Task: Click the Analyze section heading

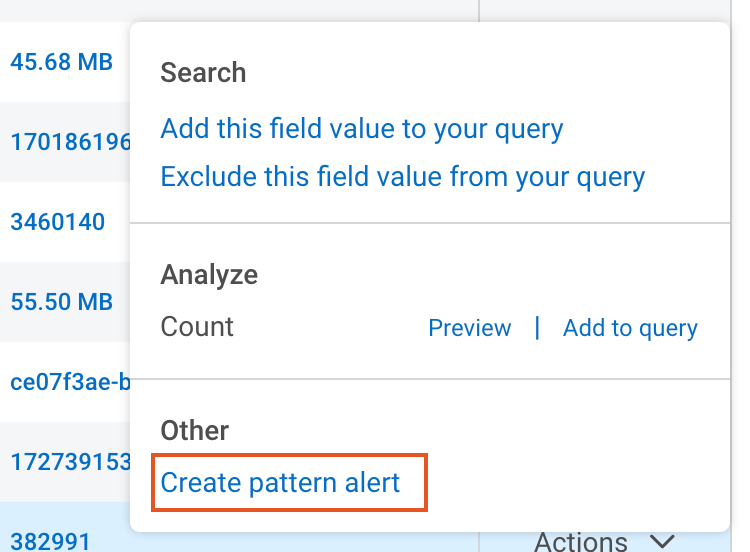Action: pyautogui.click(x=209, y=275)
